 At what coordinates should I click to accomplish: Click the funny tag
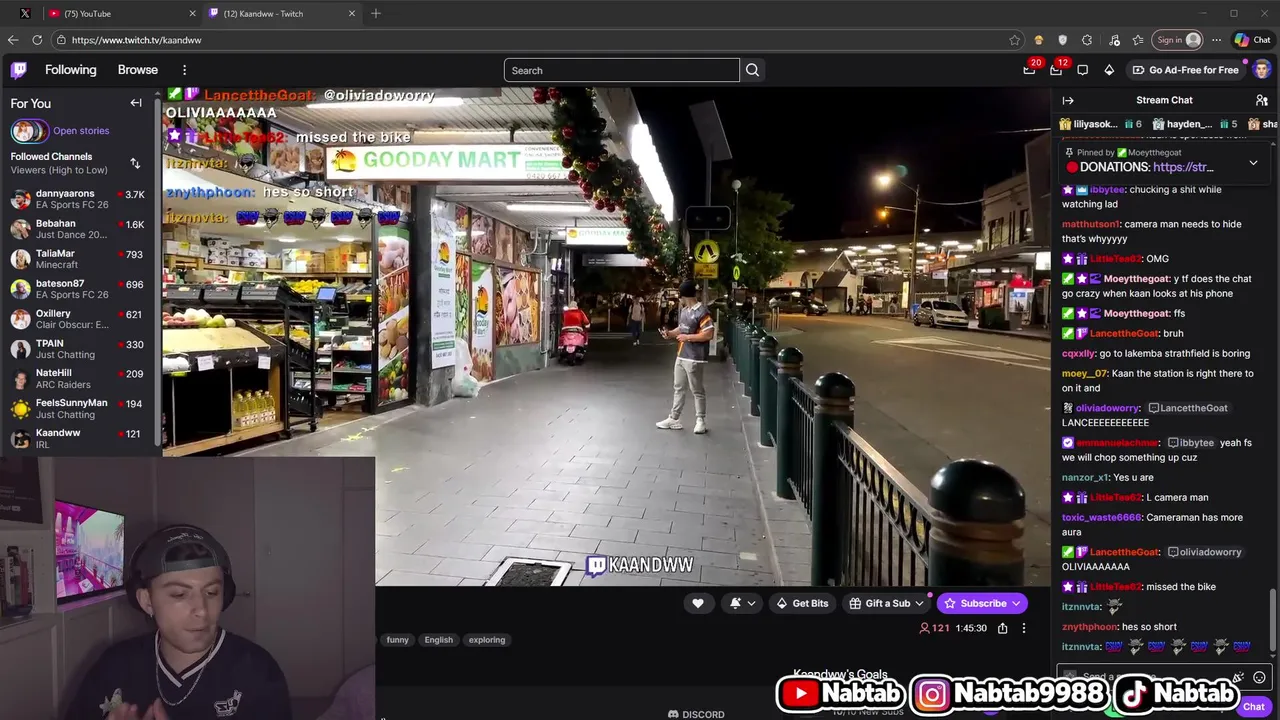pyautogui.click(x=398, y=640)
